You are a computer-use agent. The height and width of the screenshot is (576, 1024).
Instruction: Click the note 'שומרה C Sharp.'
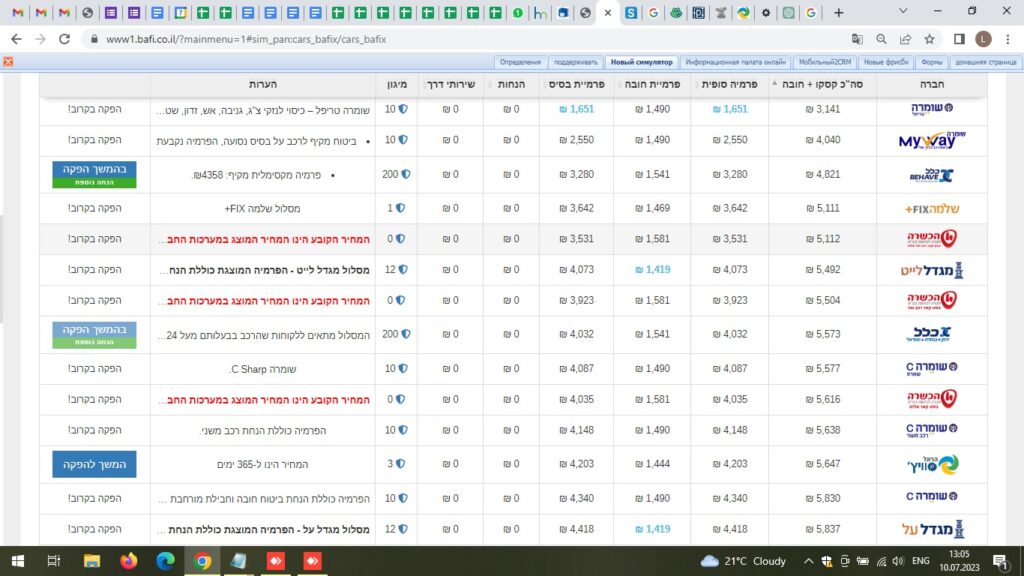(263, 369)
